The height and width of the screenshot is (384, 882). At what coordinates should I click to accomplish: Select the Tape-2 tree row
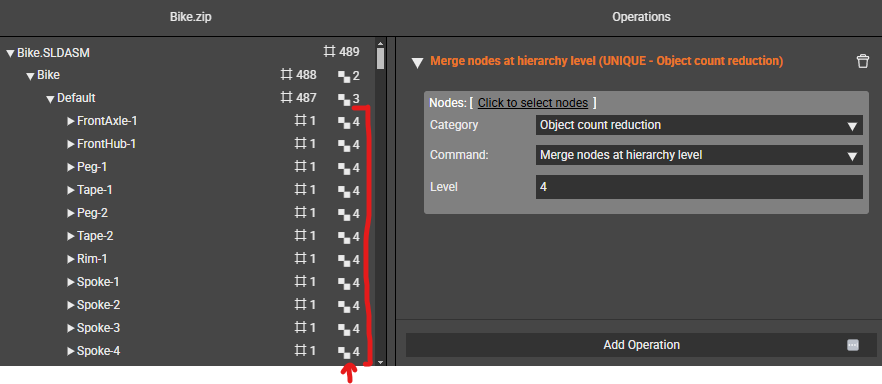[x=187, y=236]
